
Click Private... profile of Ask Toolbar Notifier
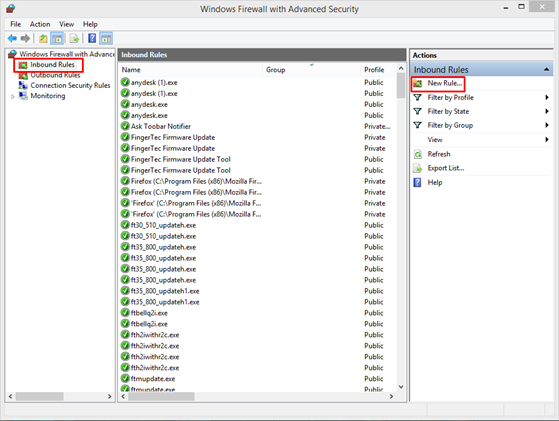point(377,126)
